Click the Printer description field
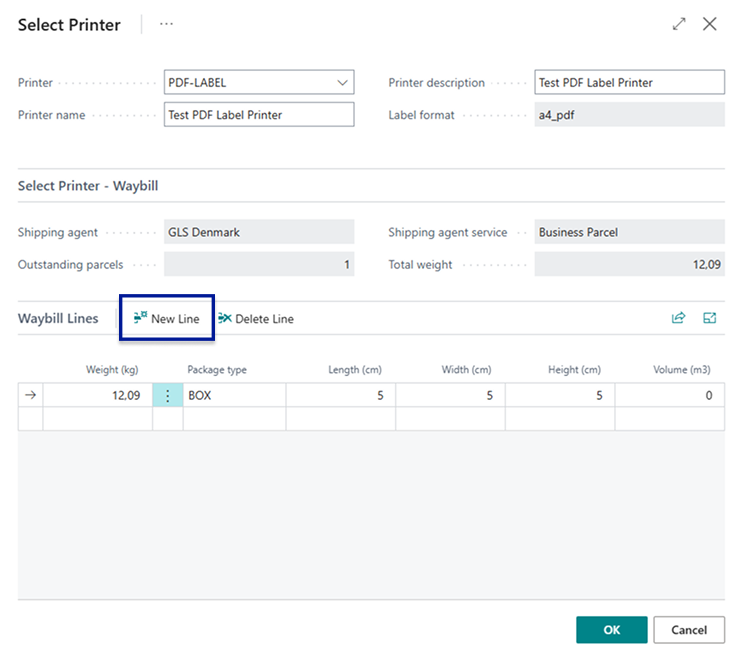Image resolution: width=745 pixels, height=652 pixels. point(629,83)
